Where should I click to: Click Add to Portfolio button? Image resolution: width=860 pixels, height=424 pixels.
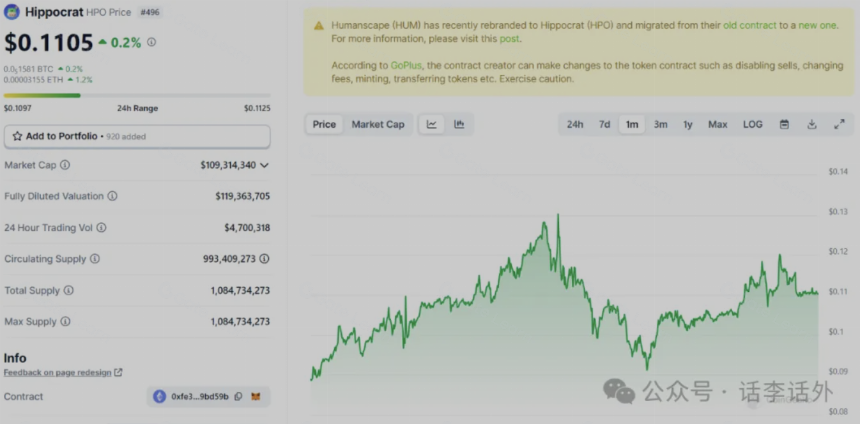137,136
